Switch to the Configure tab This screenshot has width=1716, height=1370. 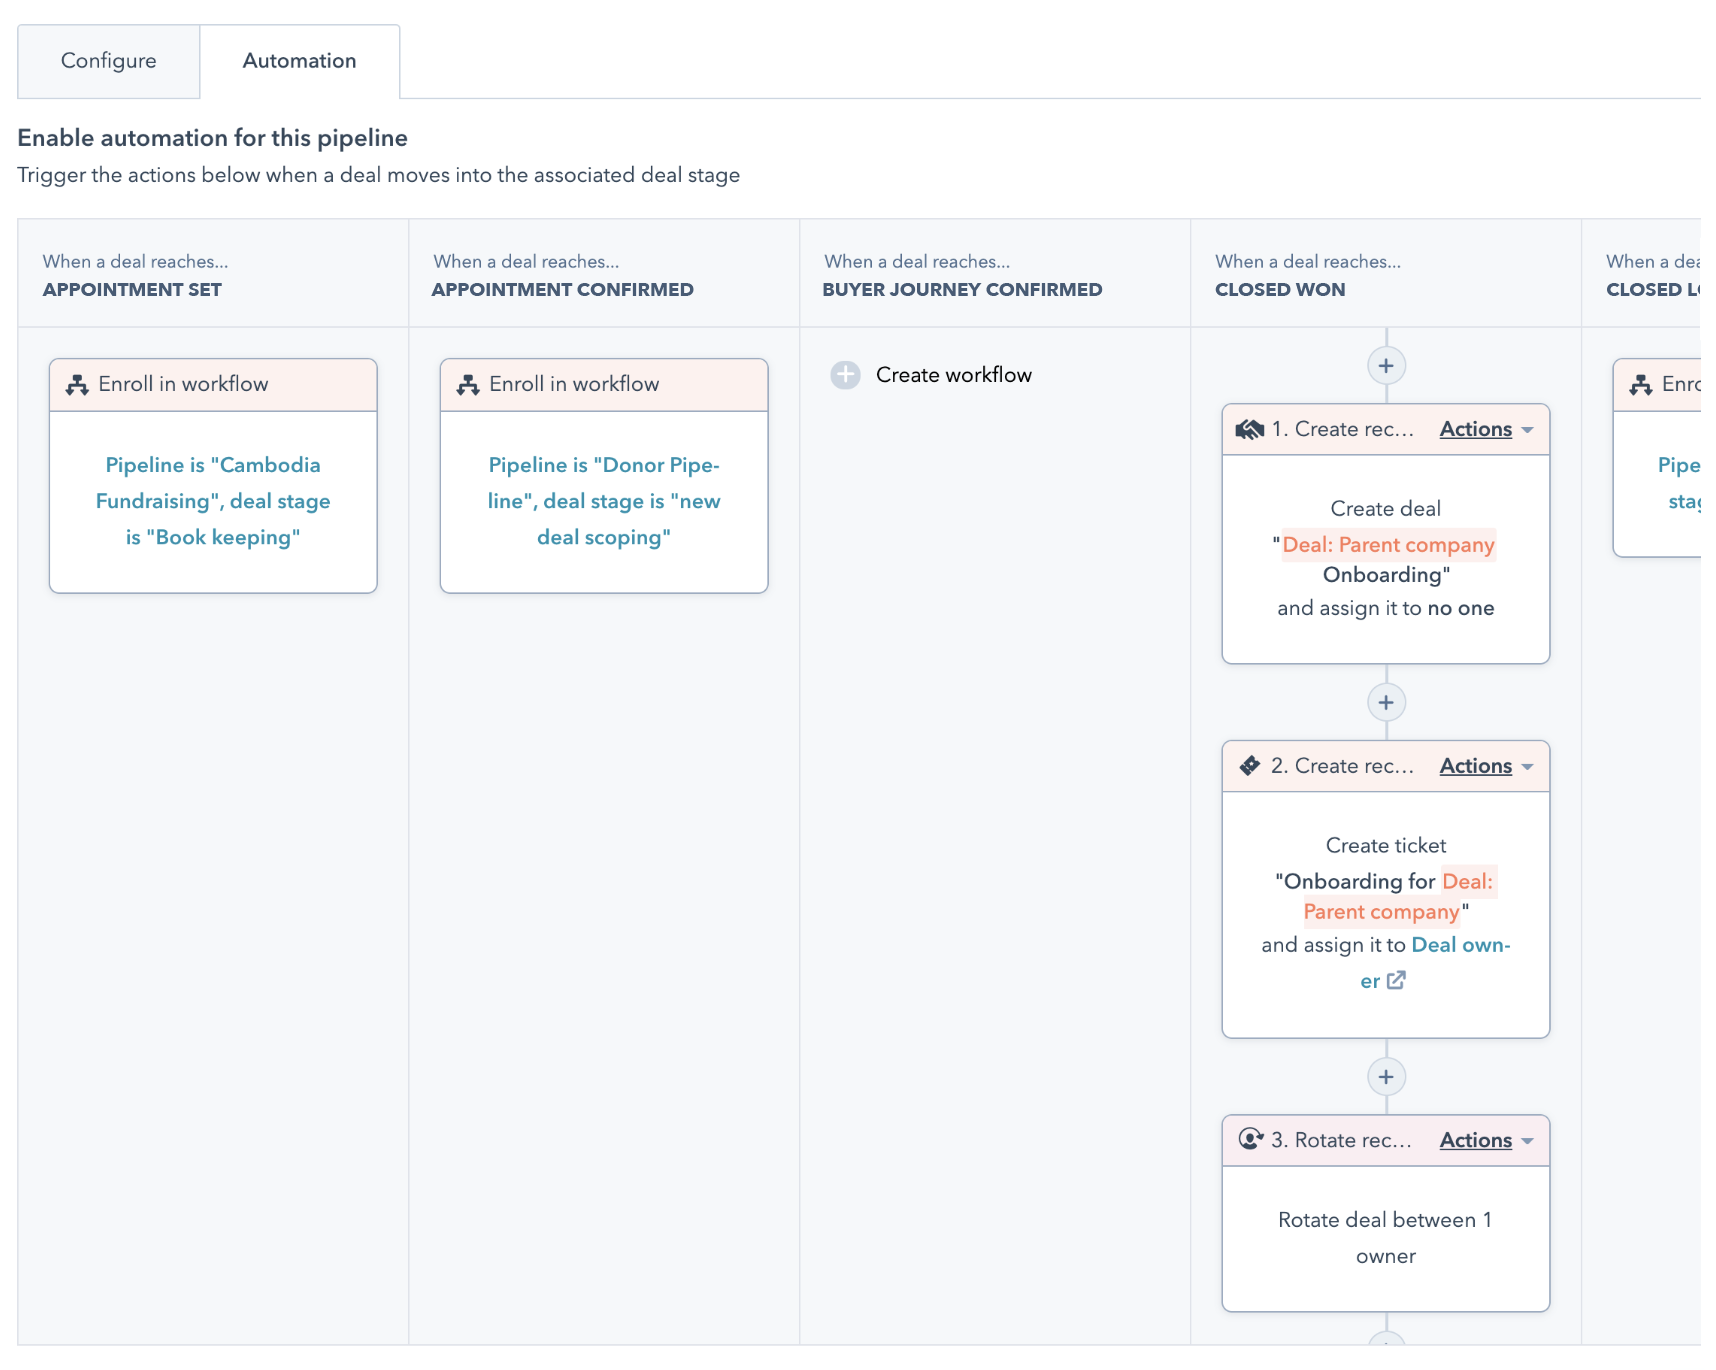pyautogui.click(x=108, y=61)
